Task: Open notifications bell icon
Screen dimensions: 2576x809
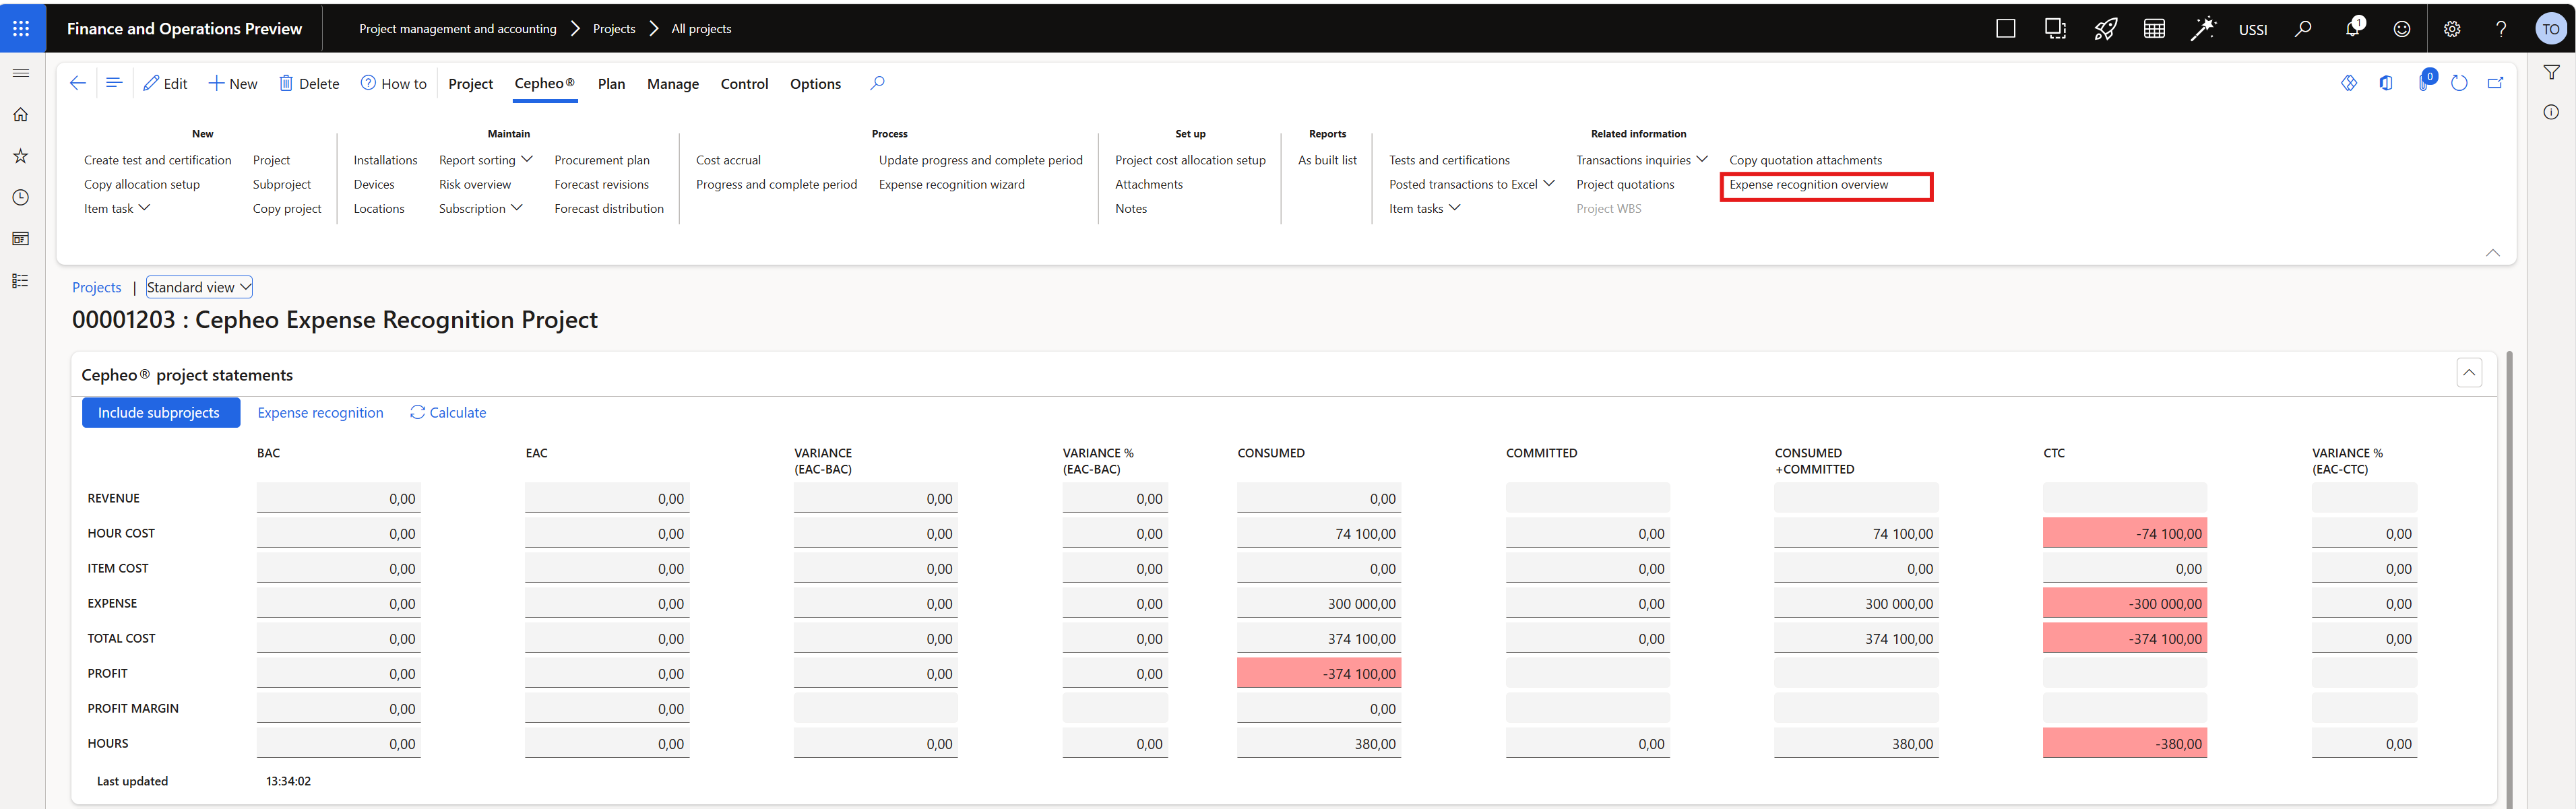Action: (2353, 28)
